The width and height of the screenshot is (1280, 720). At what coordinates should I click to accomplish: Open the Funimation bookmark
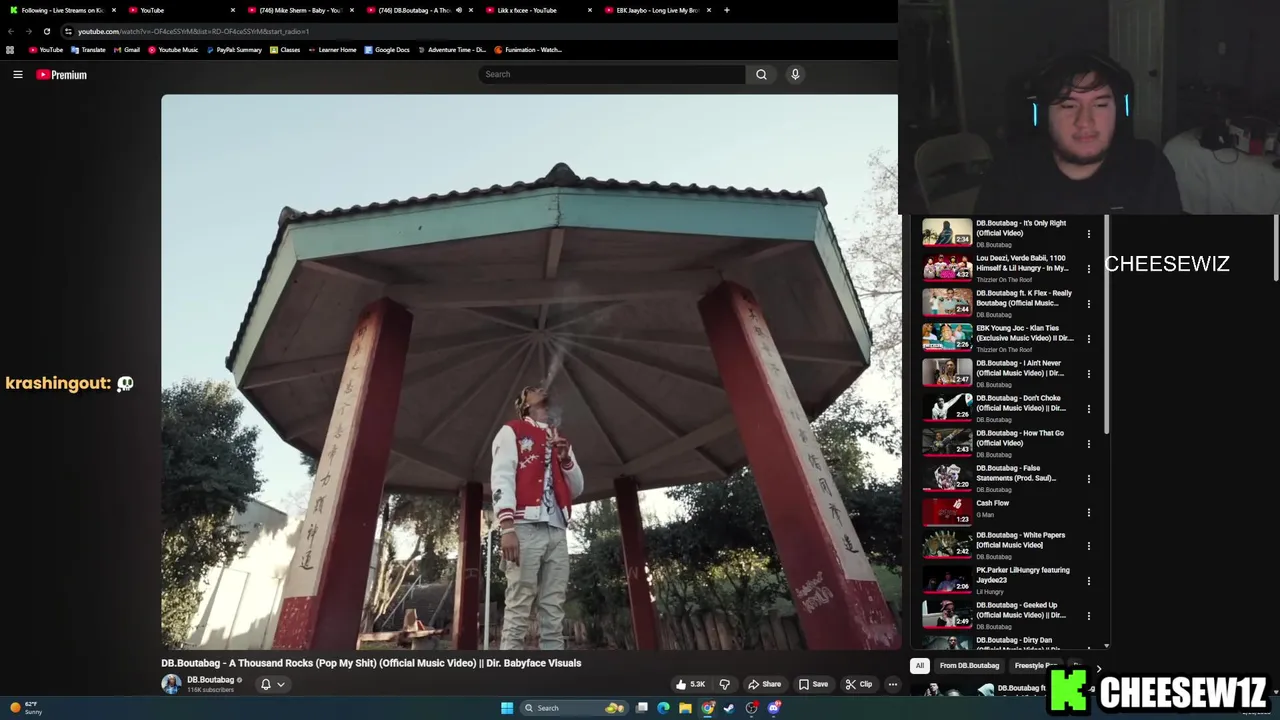pos(529,49)
